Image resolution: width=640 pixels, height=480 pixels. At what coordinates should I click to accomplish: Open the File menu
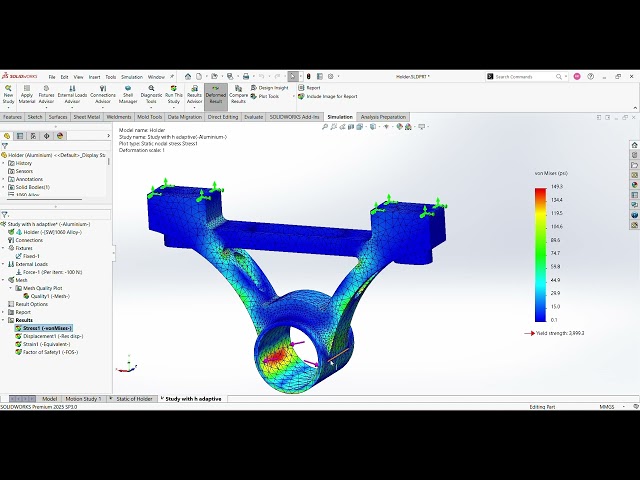tap(52, 77)
